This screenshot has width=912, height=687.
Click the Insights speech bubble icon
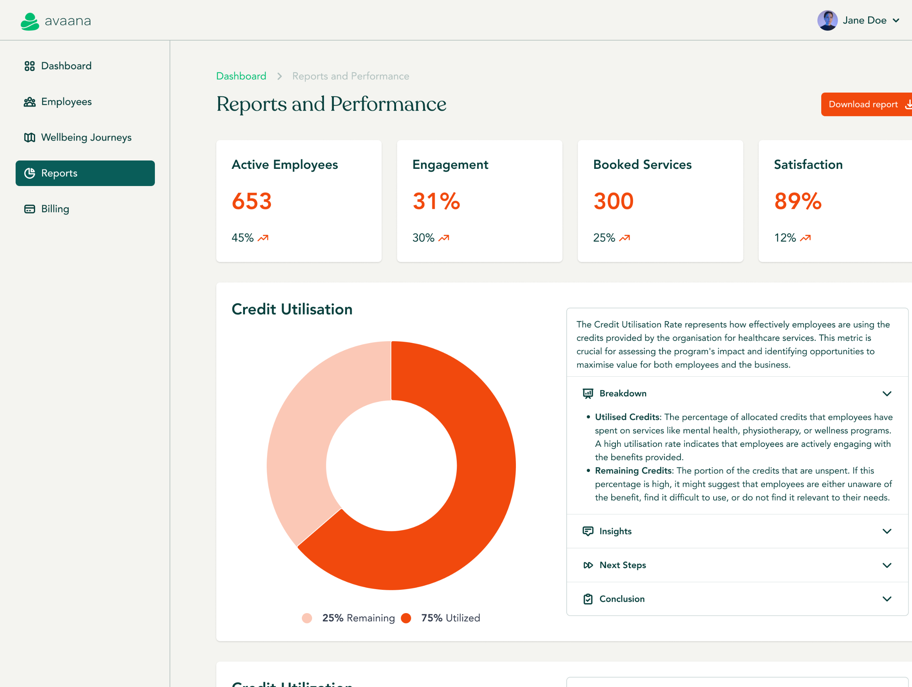point(588,531)
